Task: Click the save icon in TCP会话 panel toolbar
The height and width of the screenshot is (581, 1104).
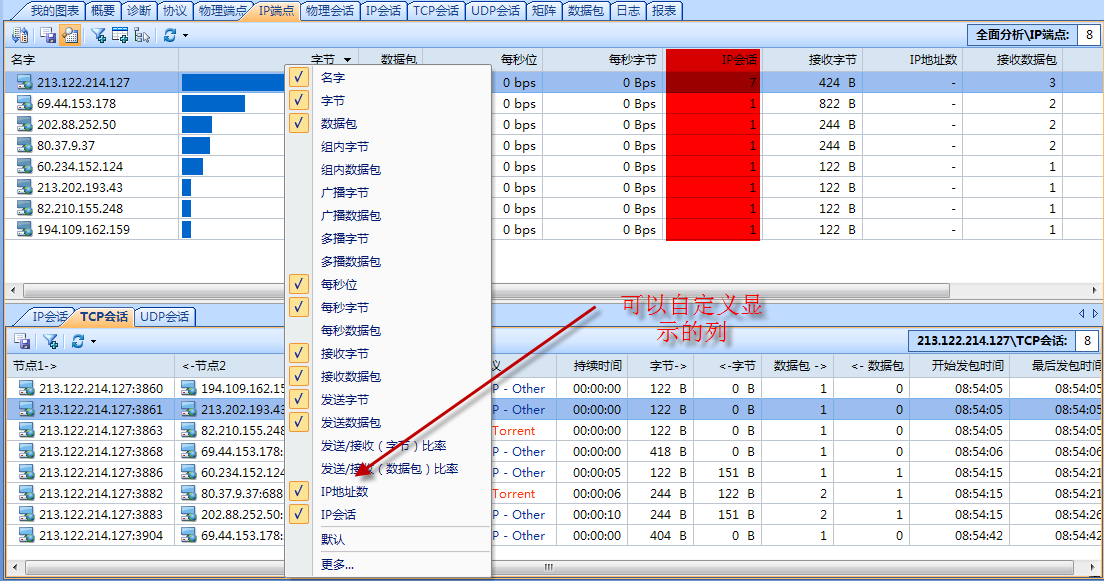Action: pyautogui.click(x=22, y=342)
